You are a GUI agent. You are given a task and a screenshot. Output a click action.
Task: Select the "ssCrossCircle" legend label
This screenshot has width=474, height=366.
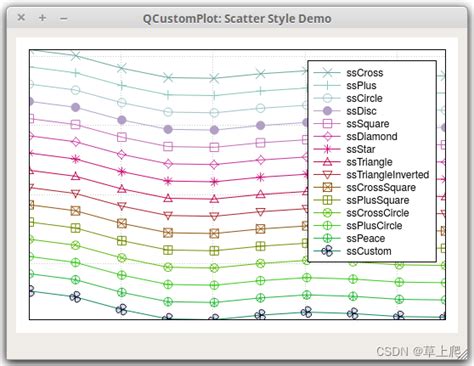click(378, 213)
